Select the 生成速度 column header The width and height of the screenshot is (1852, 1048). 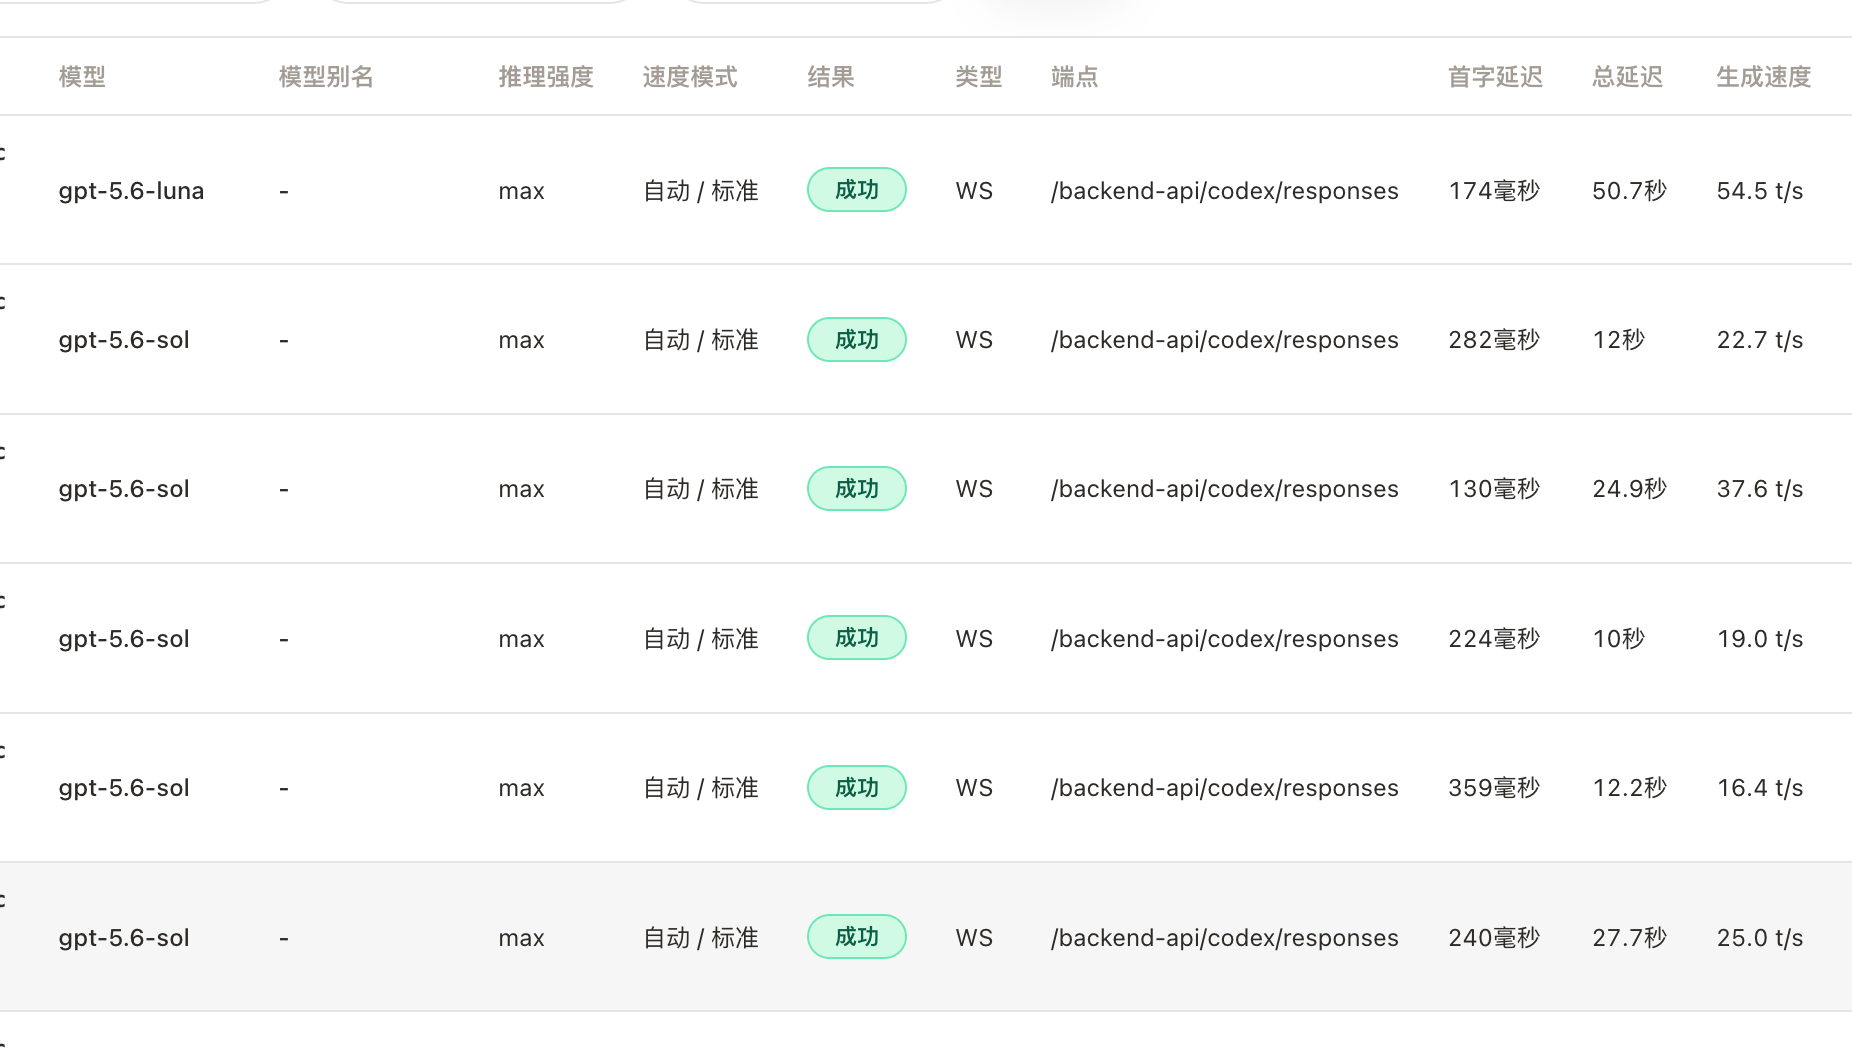coord(1764,77)
